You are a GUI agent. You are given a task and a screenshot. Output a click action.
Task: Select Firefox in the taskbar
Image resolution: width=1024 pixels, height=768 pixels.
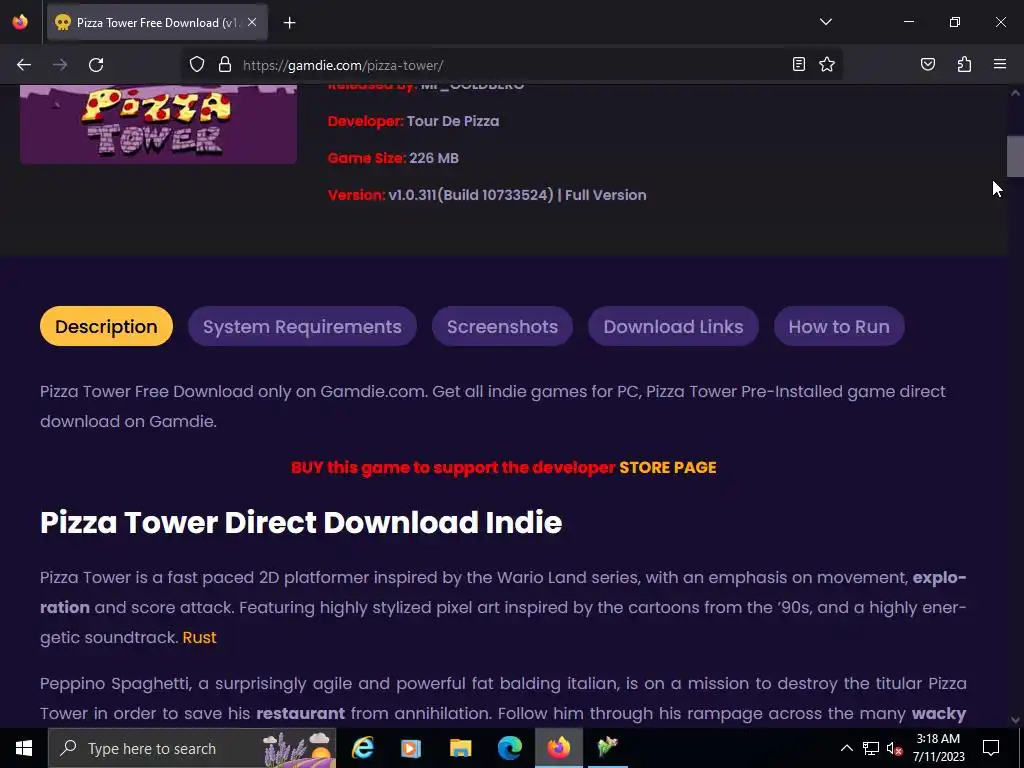[558, 748]
